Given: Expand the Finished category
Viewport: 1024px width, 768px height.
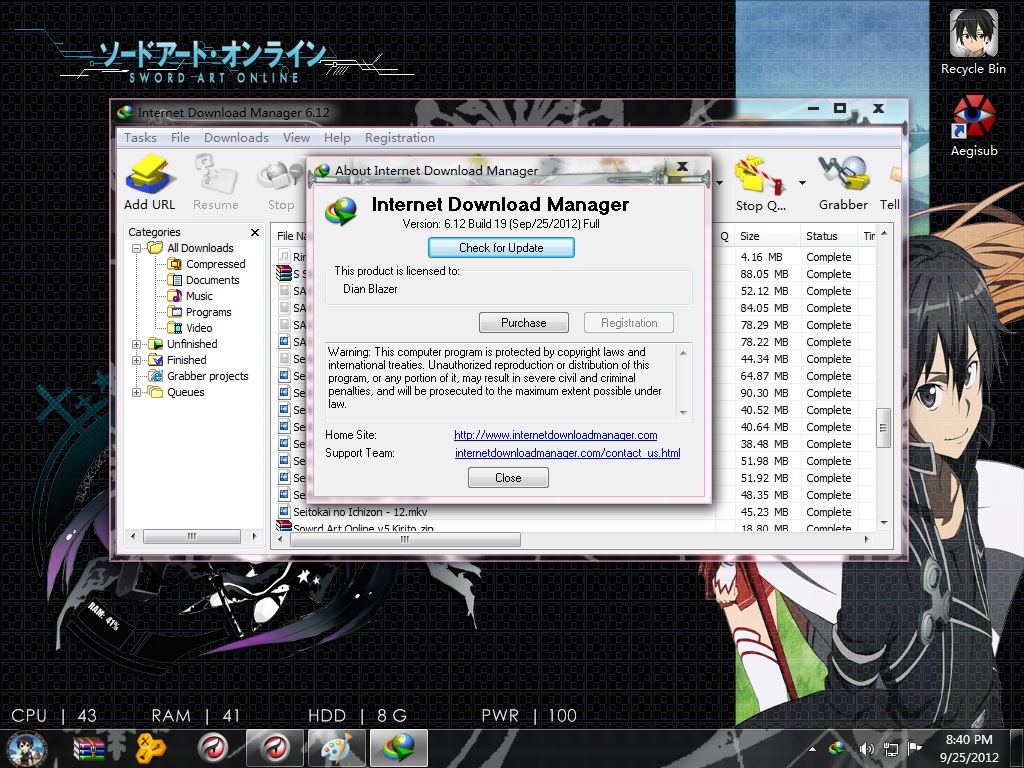Looking at the screenshot, I should point(136,360).
